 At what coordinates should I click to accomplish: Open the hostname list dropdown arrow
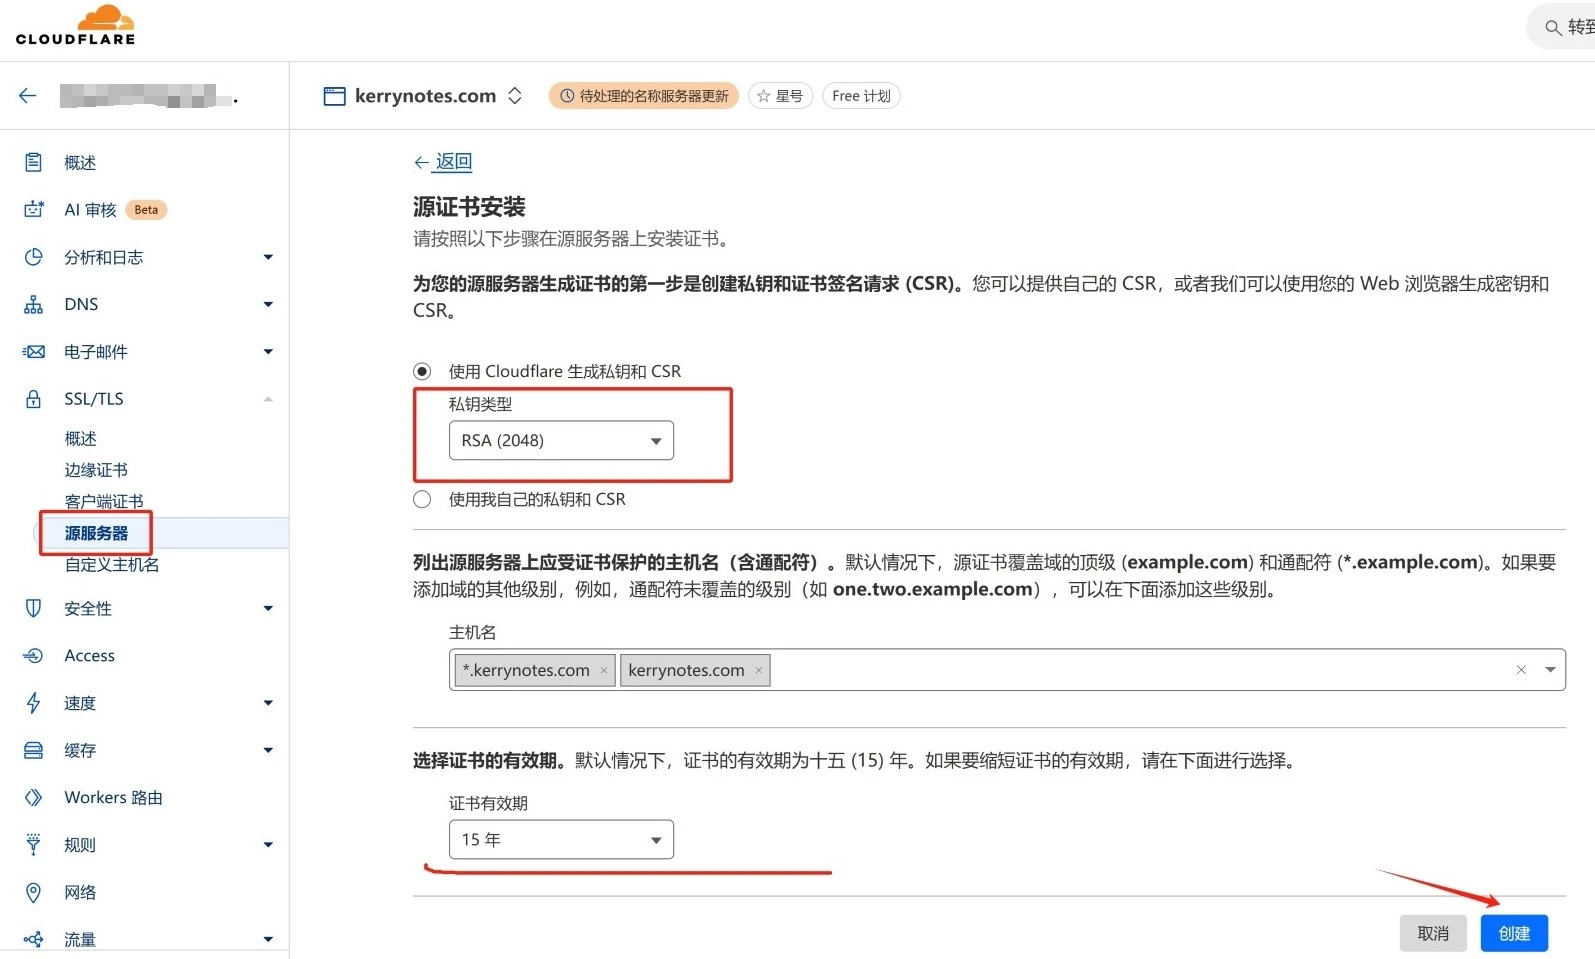tap(1550, 670)
